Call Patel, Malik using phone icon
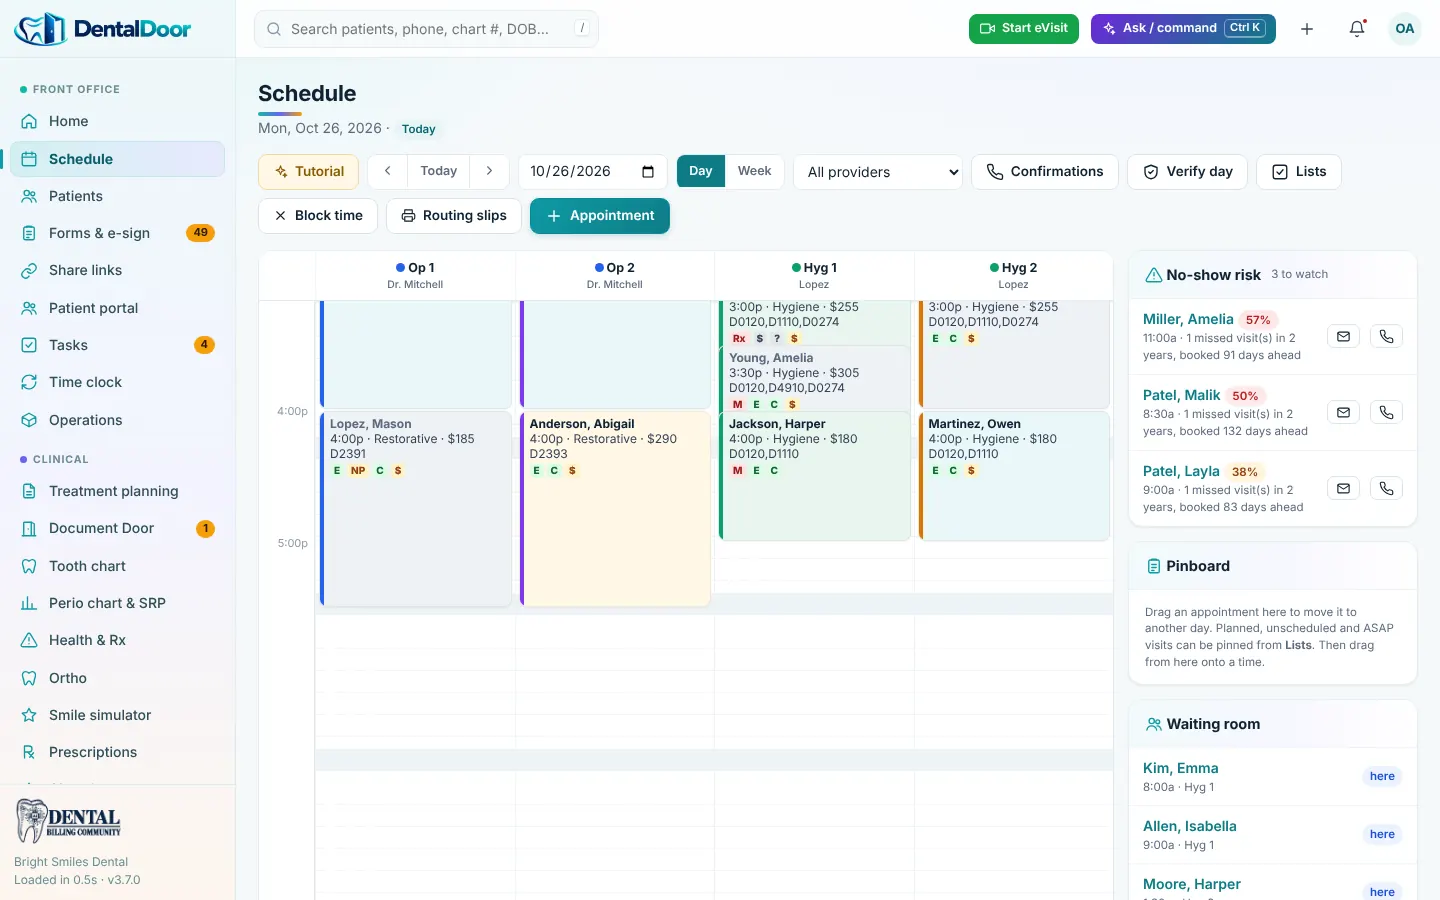 [x=1386, y=412]
